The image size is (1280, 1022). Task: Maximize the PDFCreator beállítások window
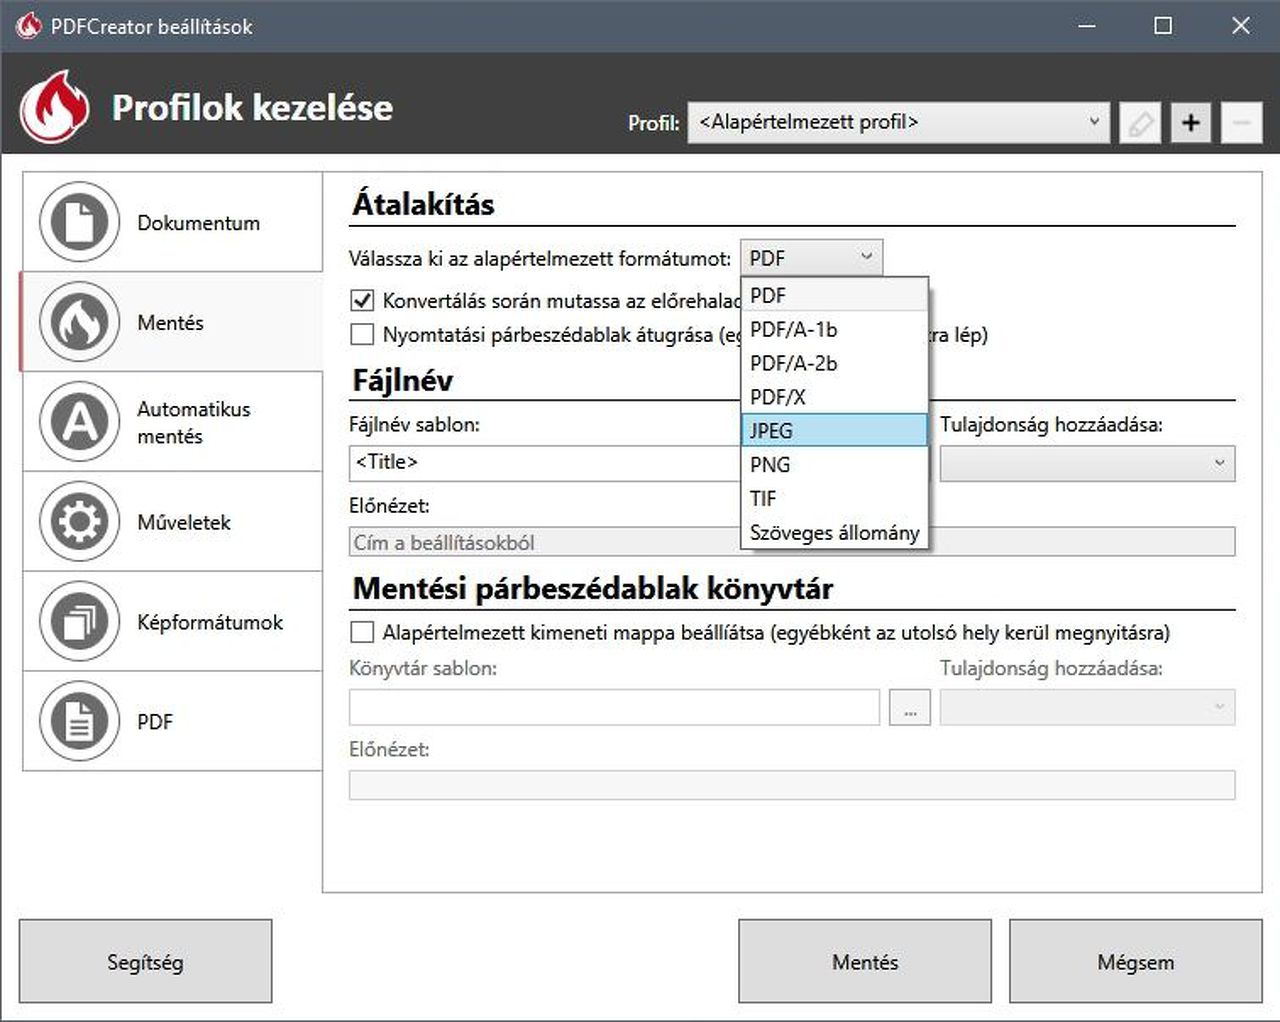[x=1163, y=26]
